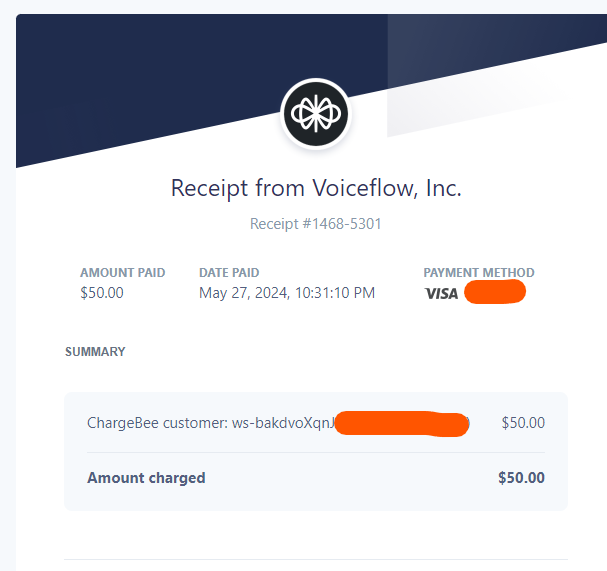
Task: Click the $50.00 line item price
Action: click(523, 423)
